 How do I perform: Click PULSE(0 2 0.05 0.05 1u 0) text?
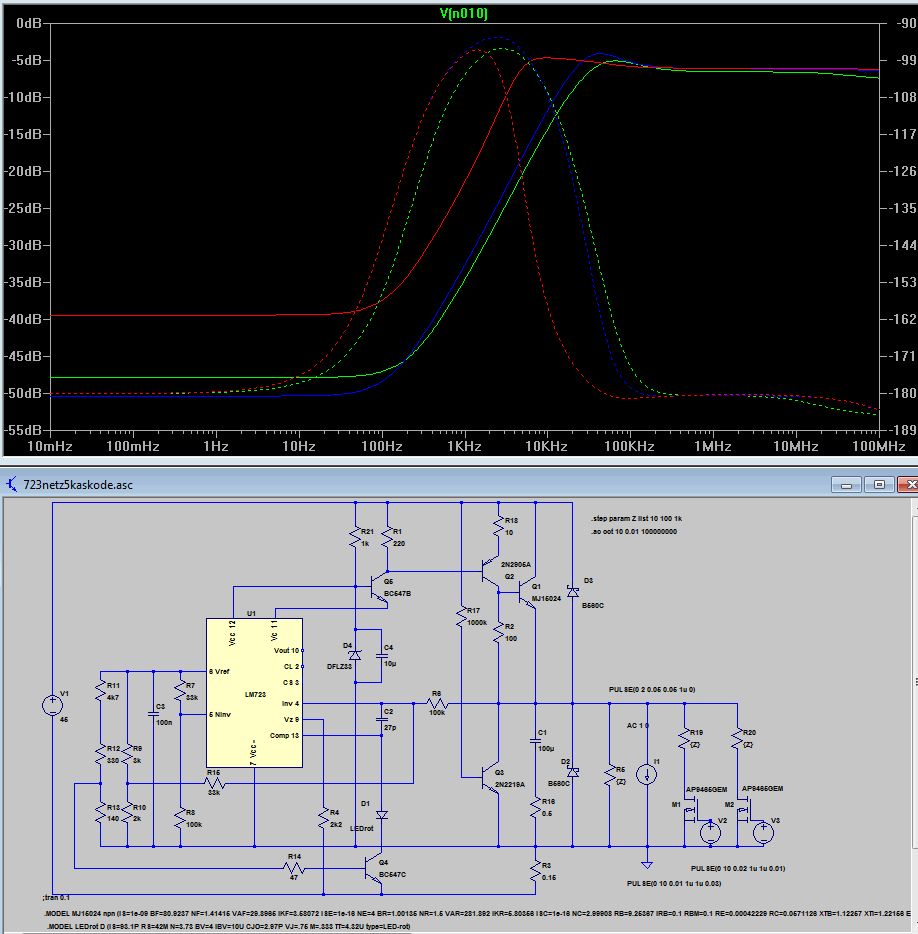click(652, 689)
